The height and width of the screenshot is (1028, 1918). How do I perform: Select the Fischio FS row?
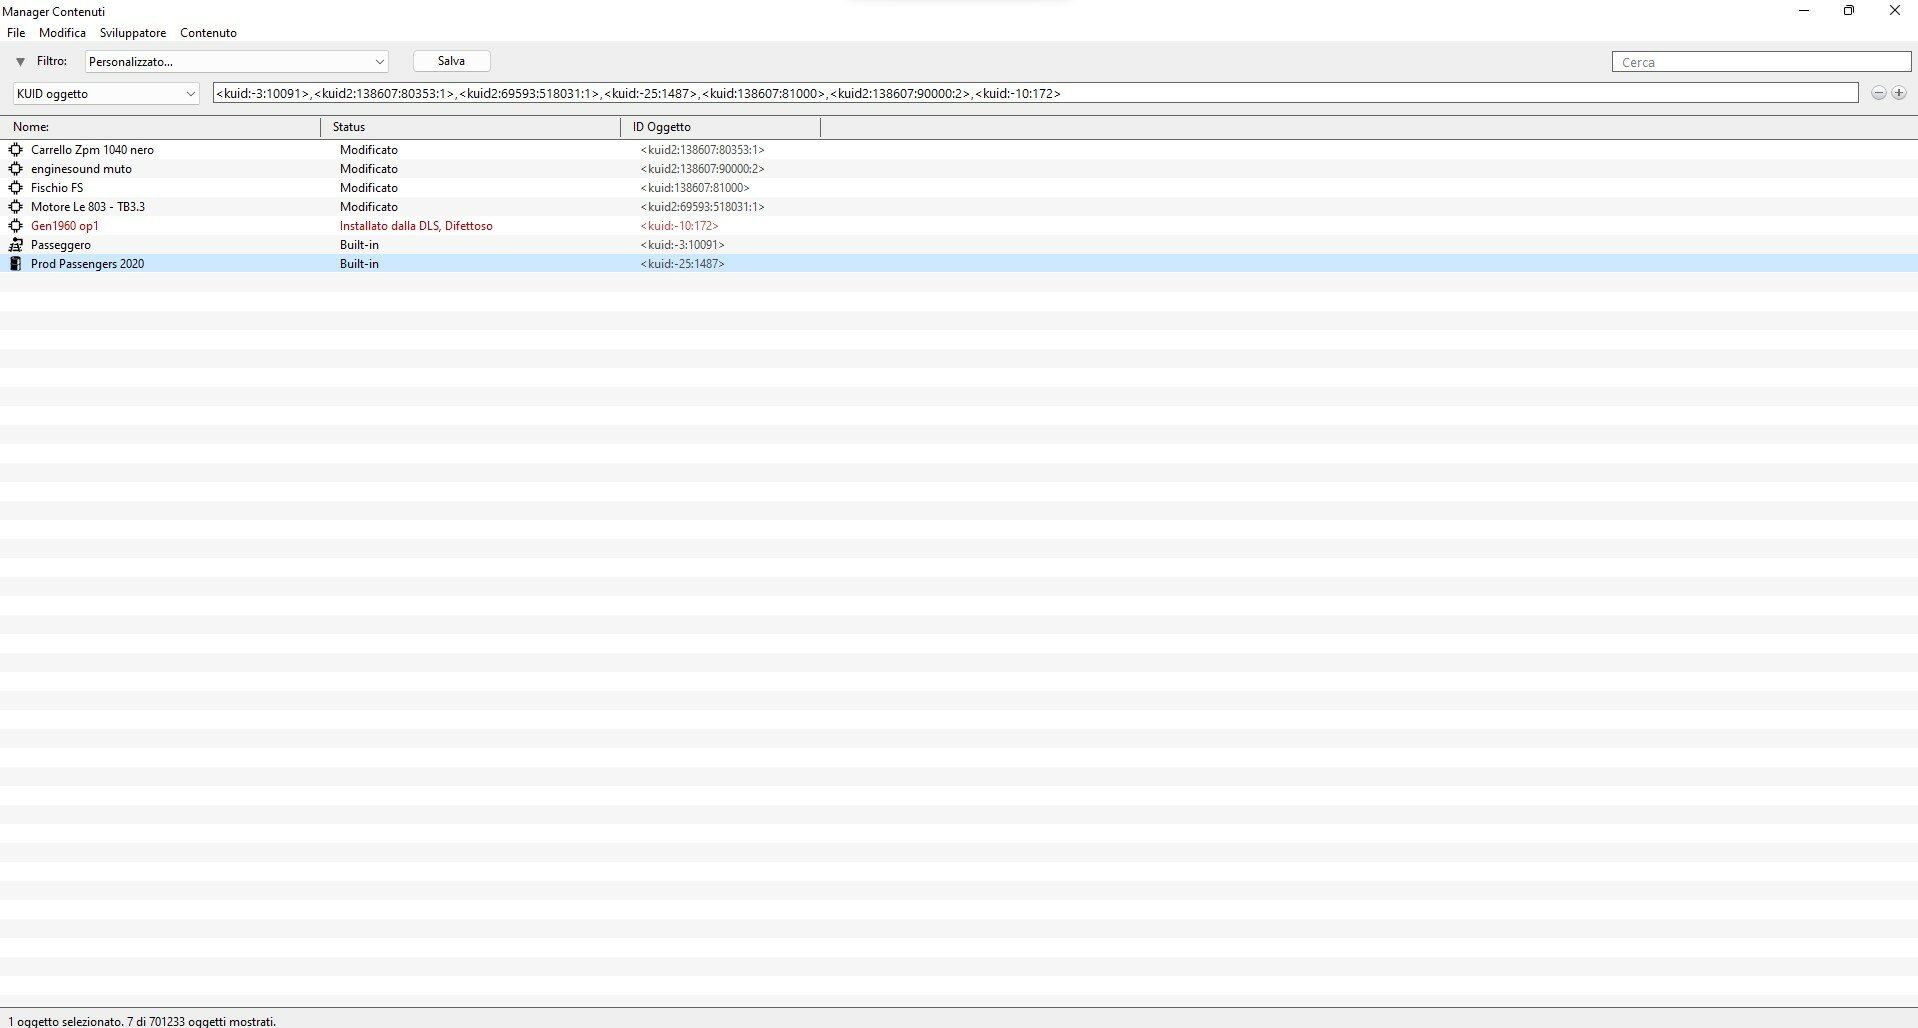point(959,188)
